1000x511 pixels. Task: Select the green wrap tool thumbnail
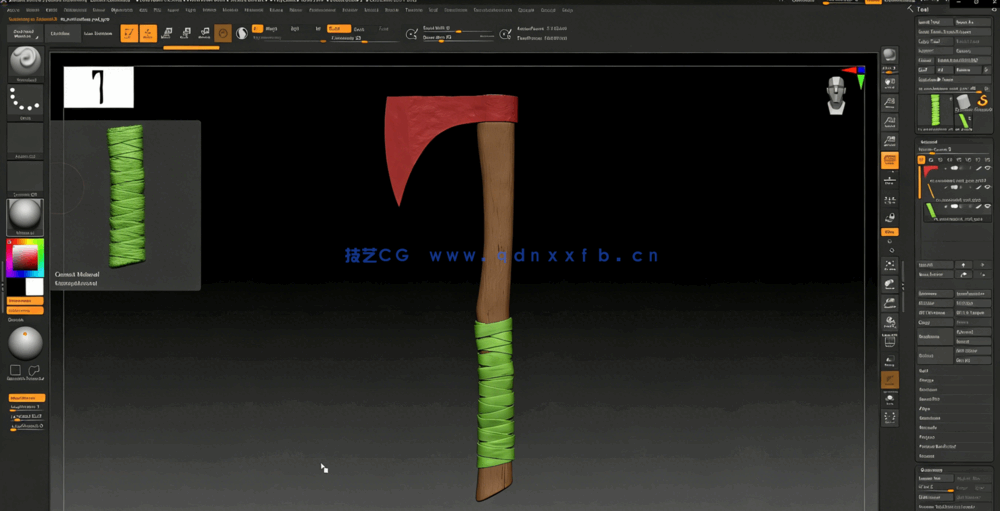936,109
